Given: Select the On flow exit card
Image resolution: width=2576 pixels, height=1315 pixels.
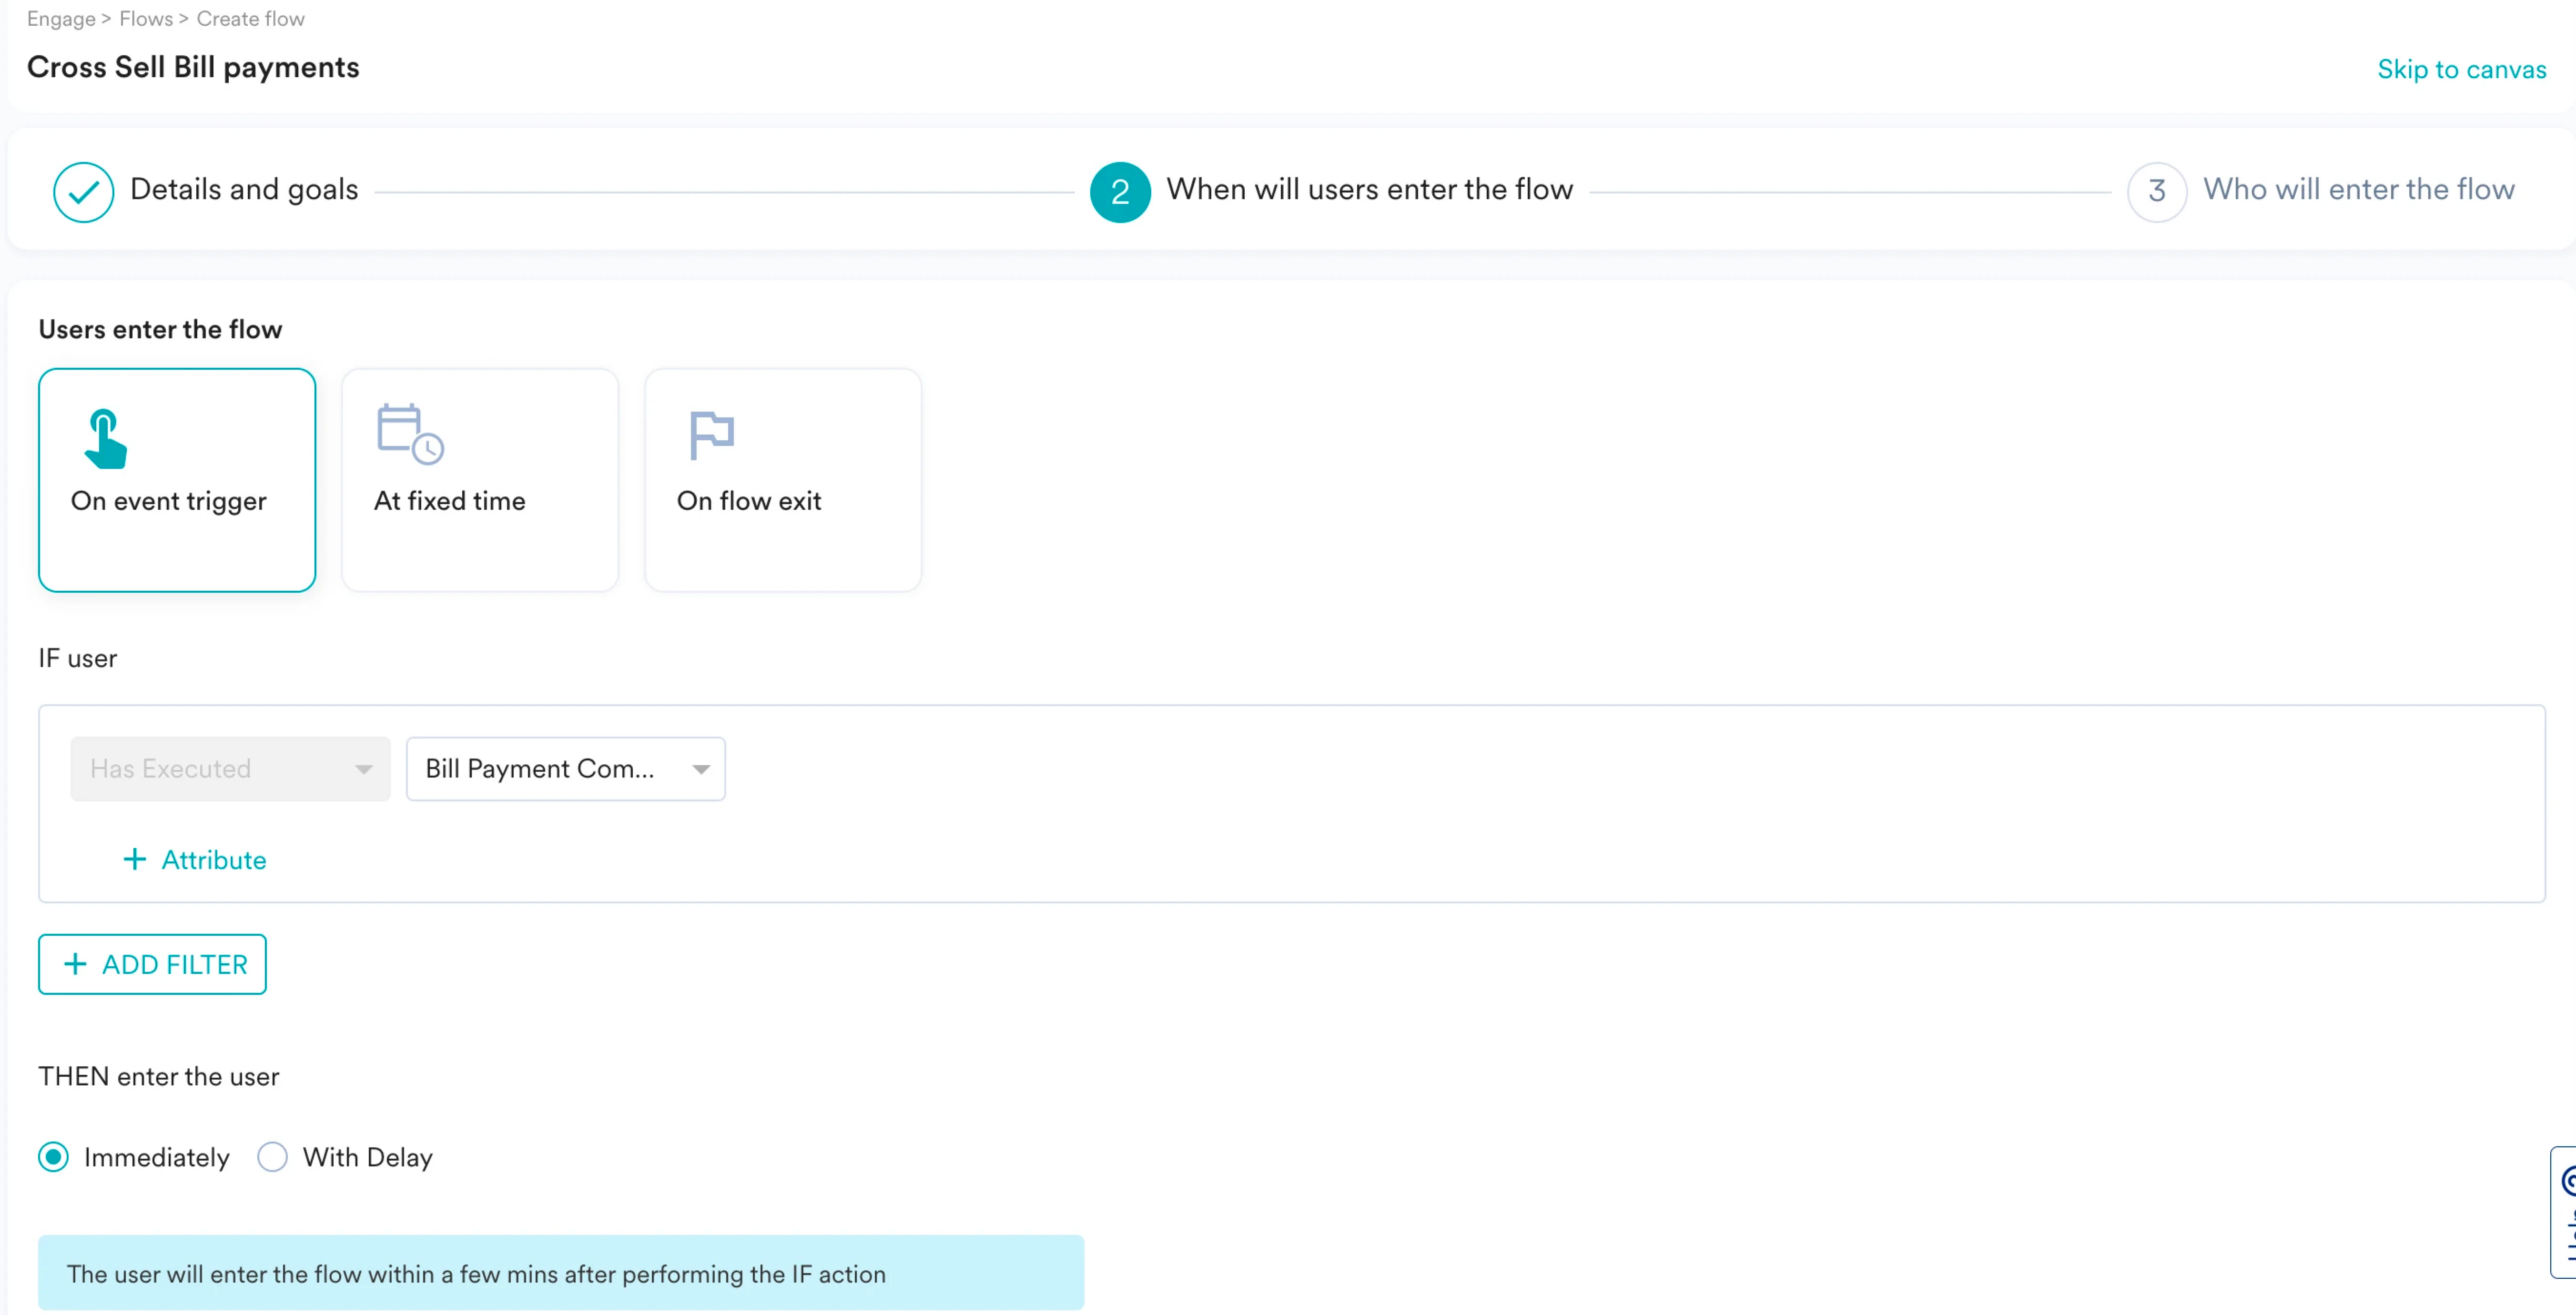Looking at the screenshot, I should 782,480.
